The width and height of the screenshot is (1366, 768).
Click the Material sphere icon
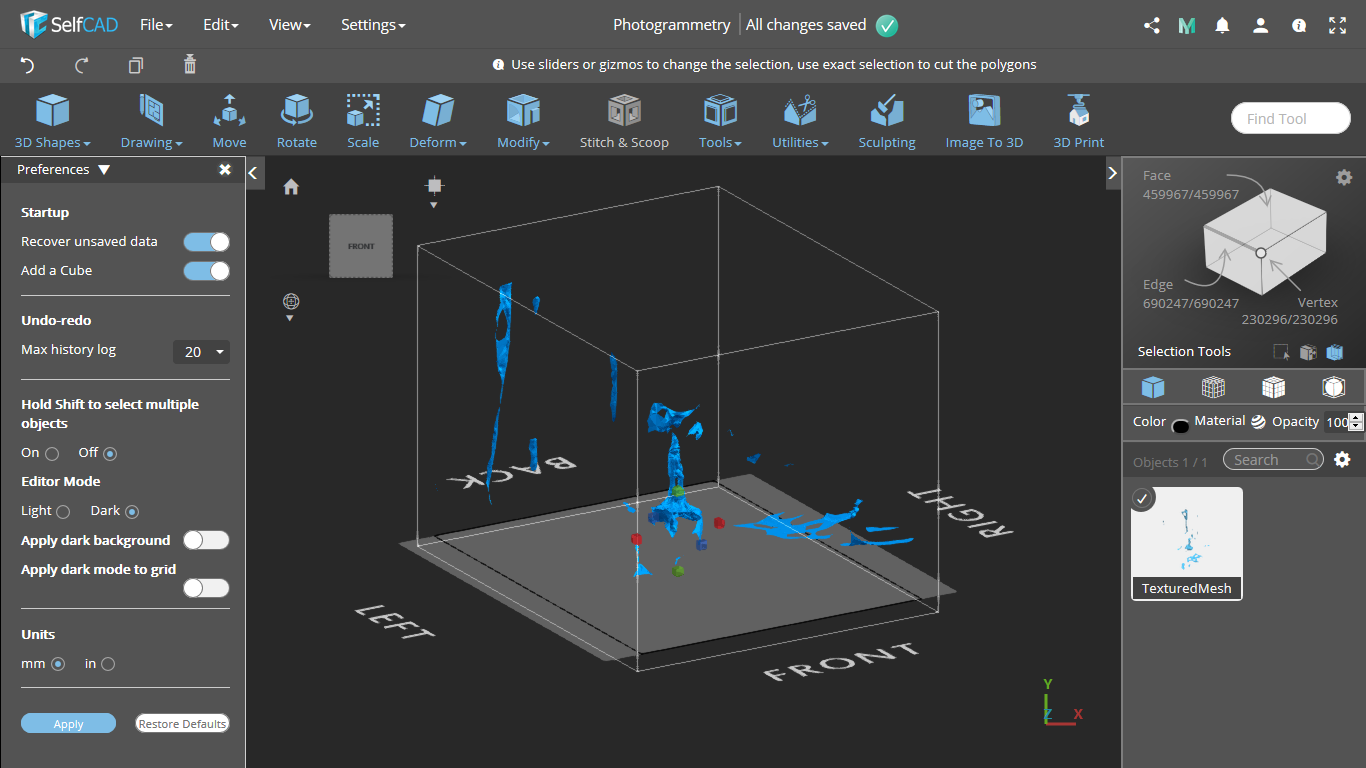click(x=1258, y=422)
